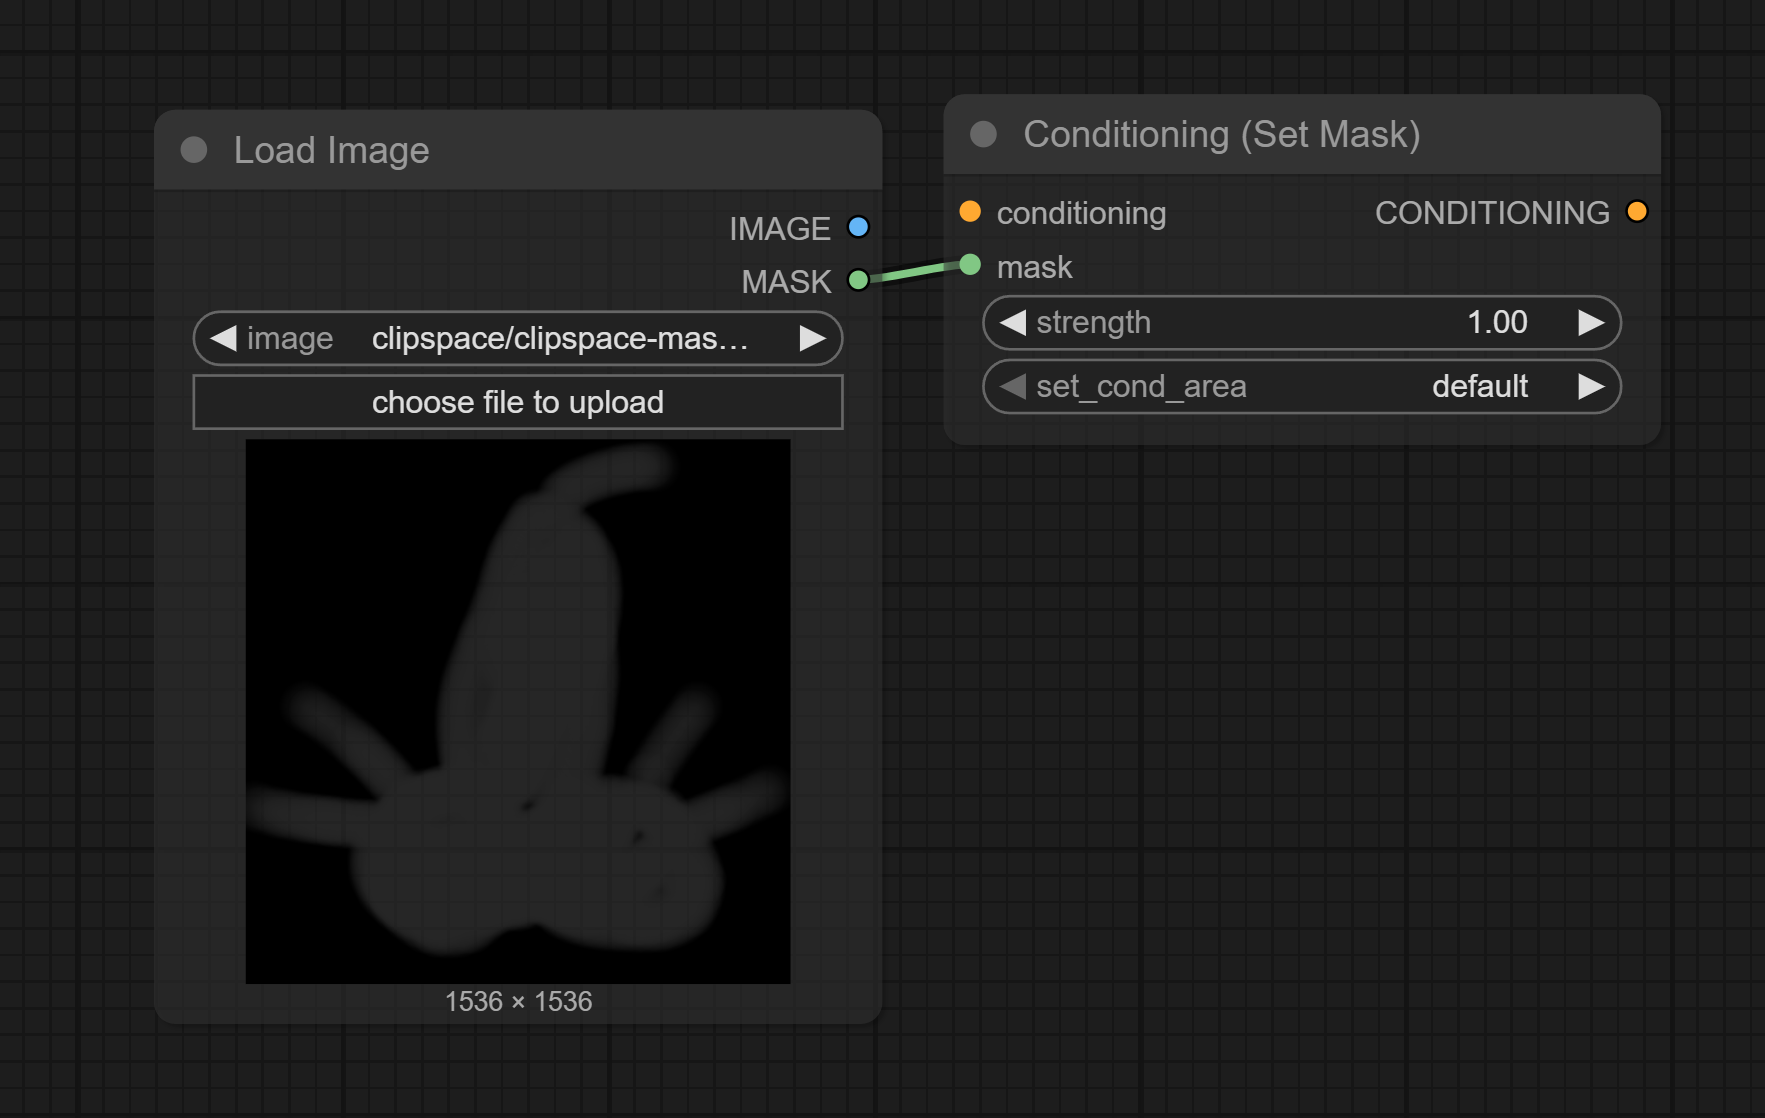
Task: Click the green mask input socket
Action: click(970, 265)
